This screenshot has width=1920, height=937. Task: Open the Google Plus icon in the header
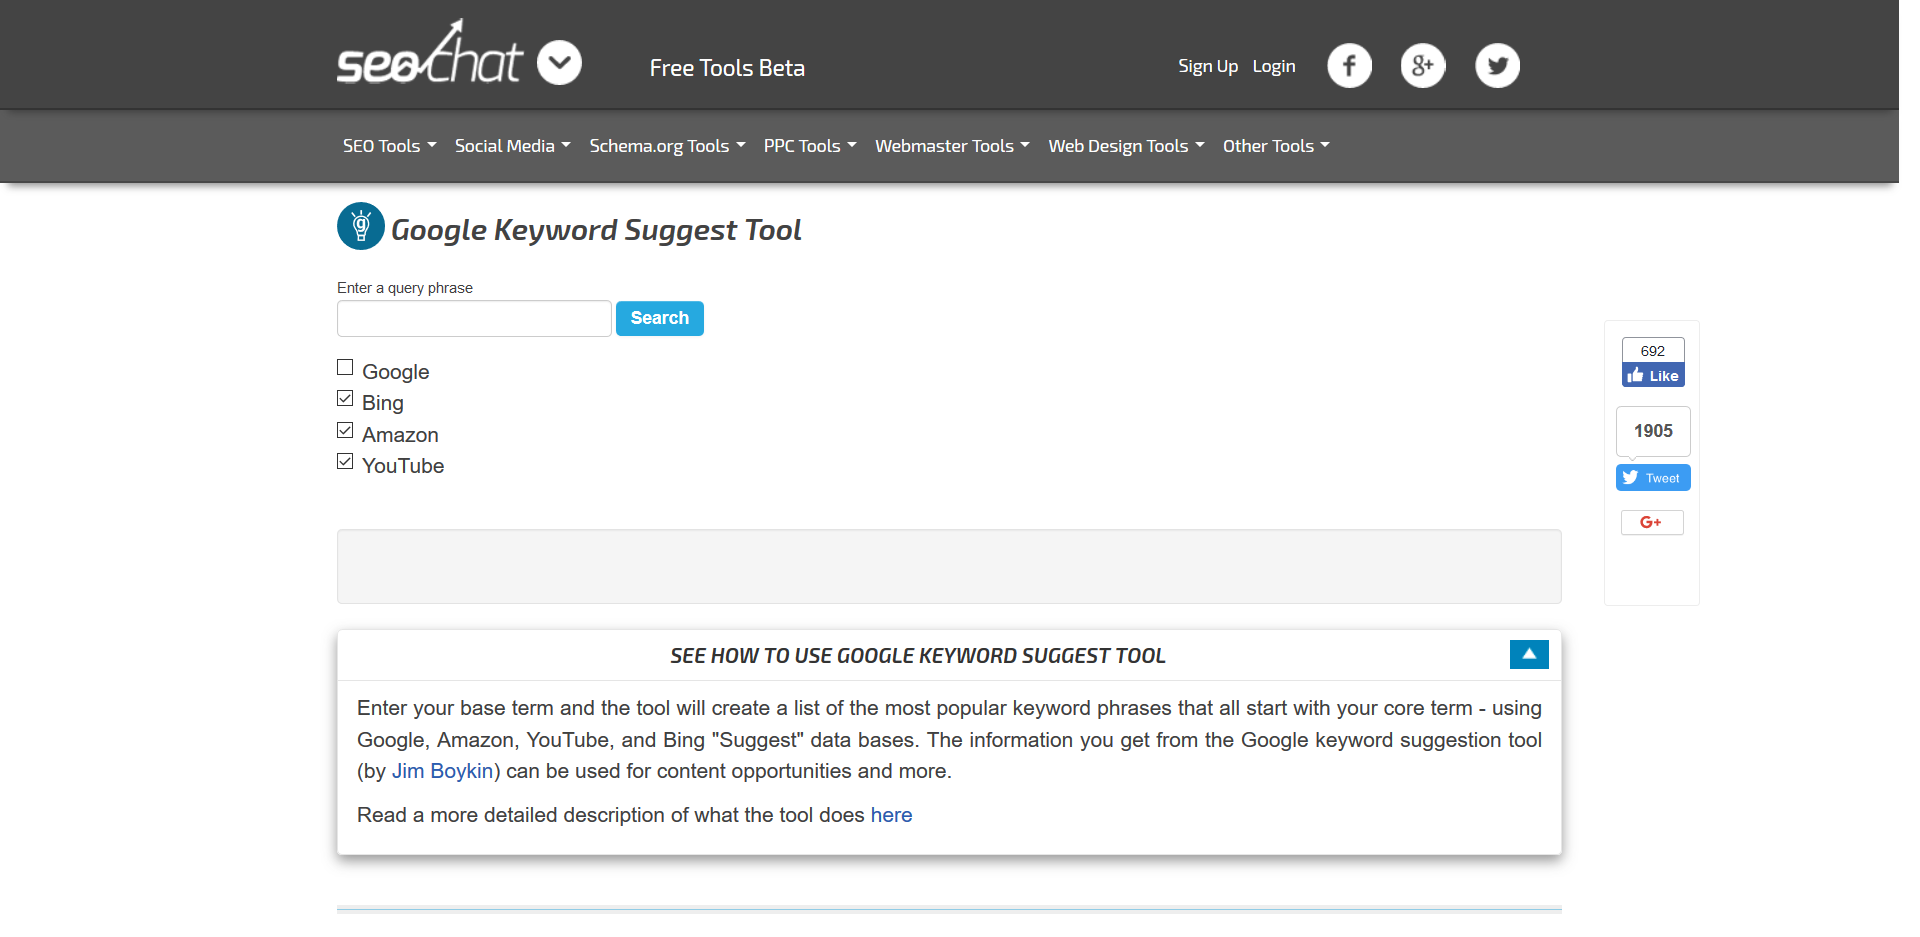1423,66
